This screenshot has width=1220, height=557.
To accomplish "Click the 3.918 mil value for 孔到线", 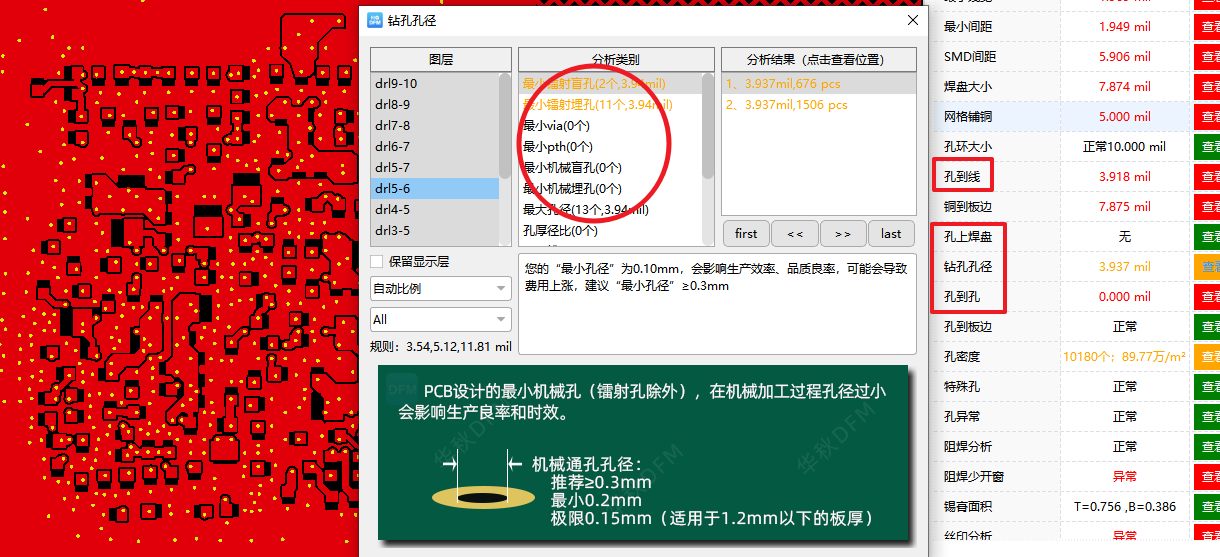I will click(x=1124, y=177).
